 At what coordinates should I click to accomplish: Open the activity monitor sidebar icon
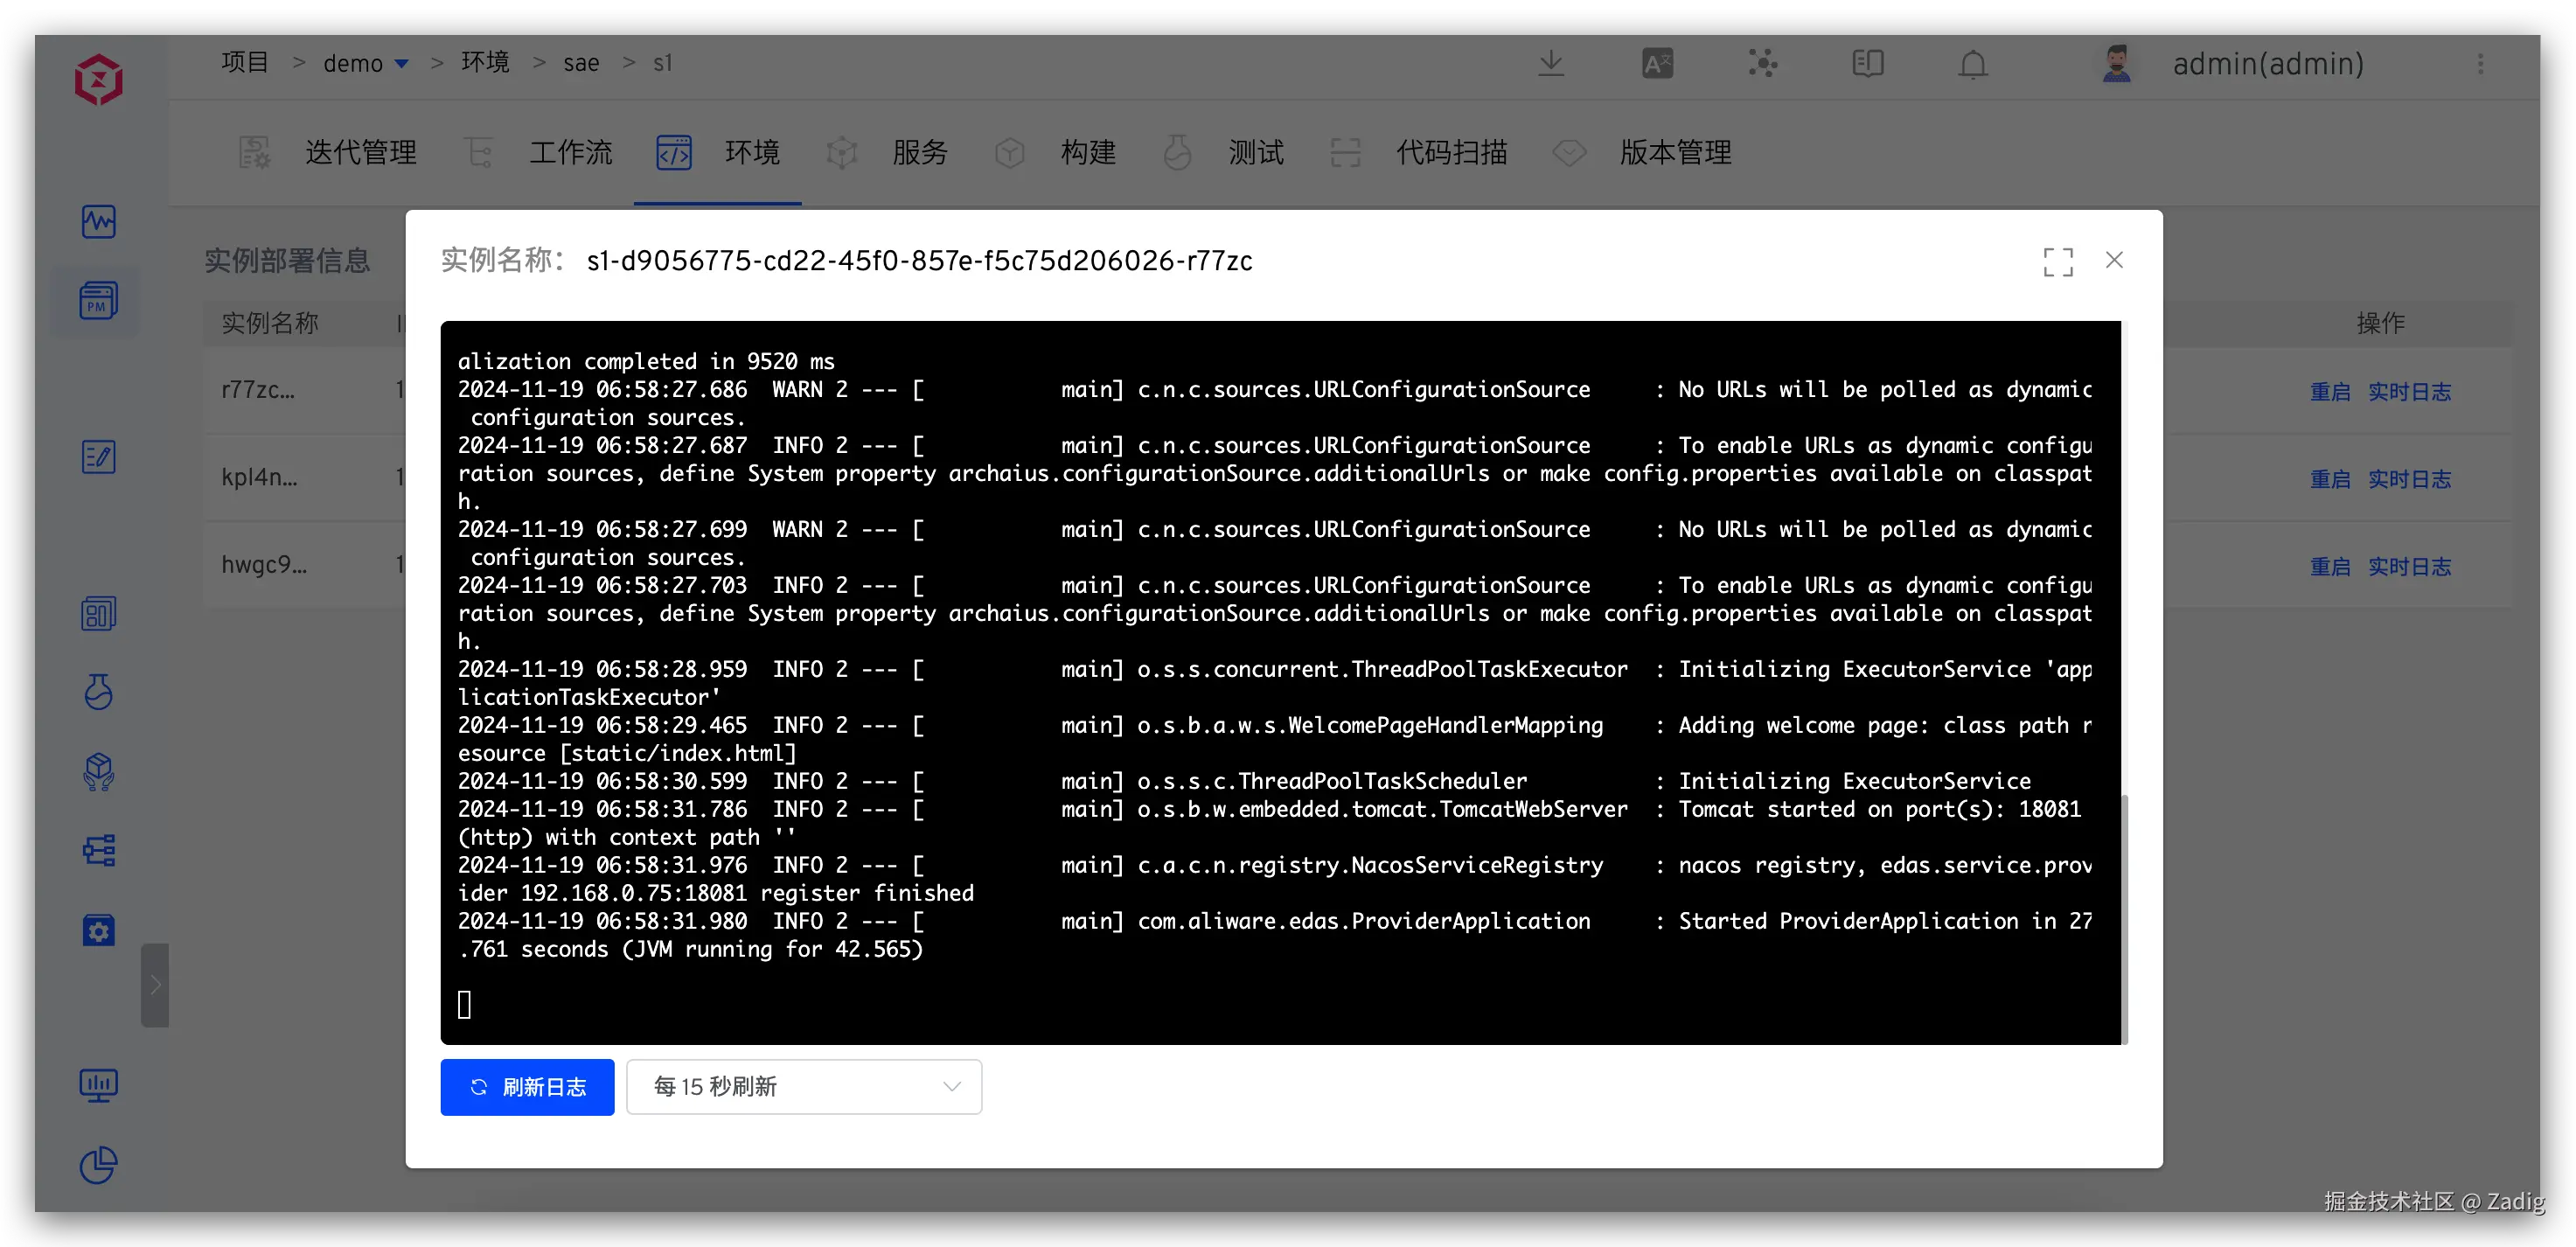(98, 221)
